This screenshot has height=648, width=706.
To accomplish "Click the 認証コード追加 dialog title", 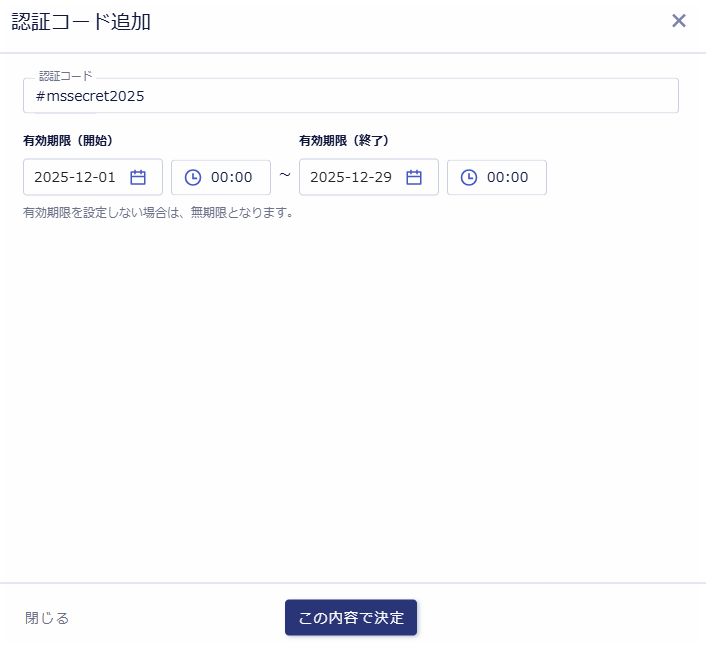I will pos(81,21).
